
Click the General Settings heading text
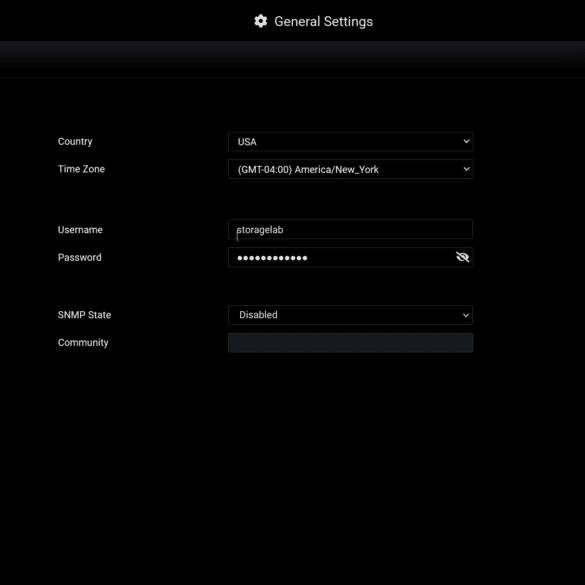point(323,22)
